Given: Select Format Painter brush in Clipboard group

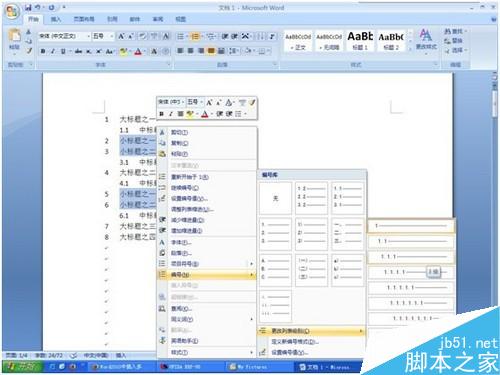Looking at the screenshot, I should click(29, 51).
